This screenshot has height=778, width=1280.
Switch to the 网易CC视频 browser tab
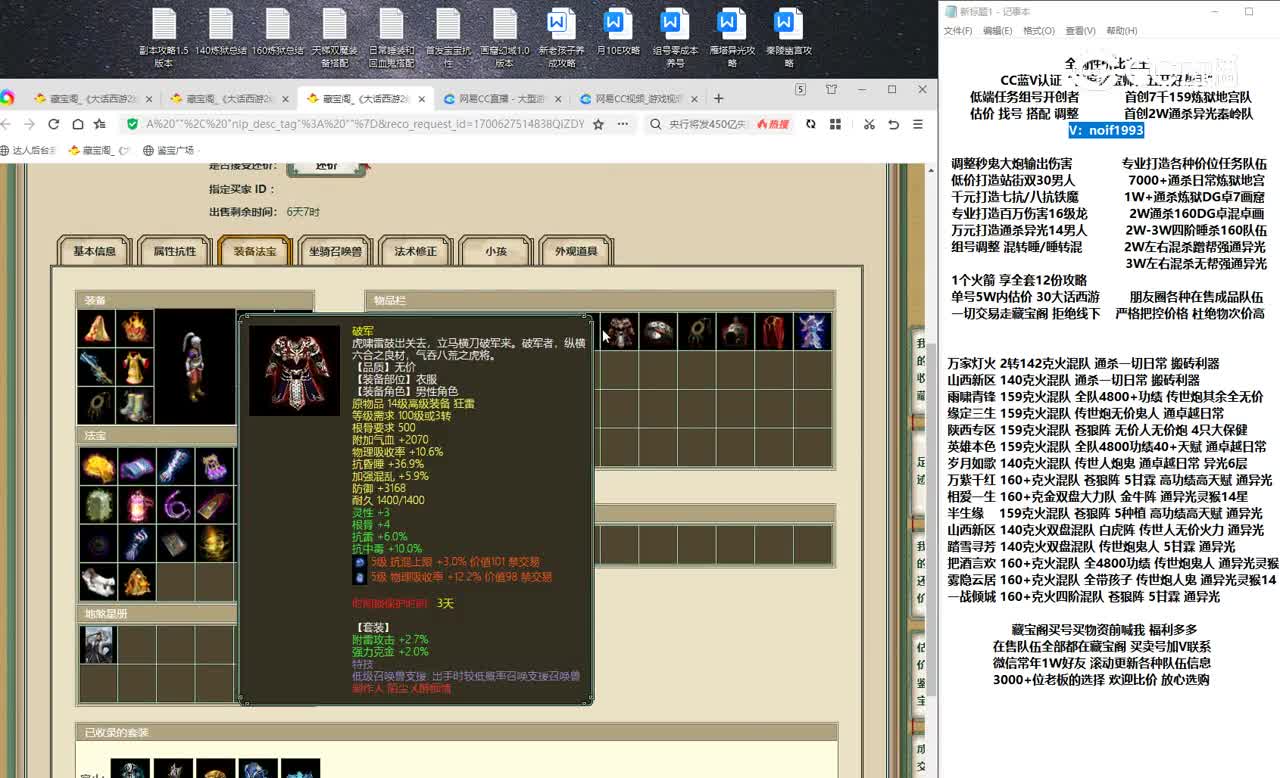636,99
